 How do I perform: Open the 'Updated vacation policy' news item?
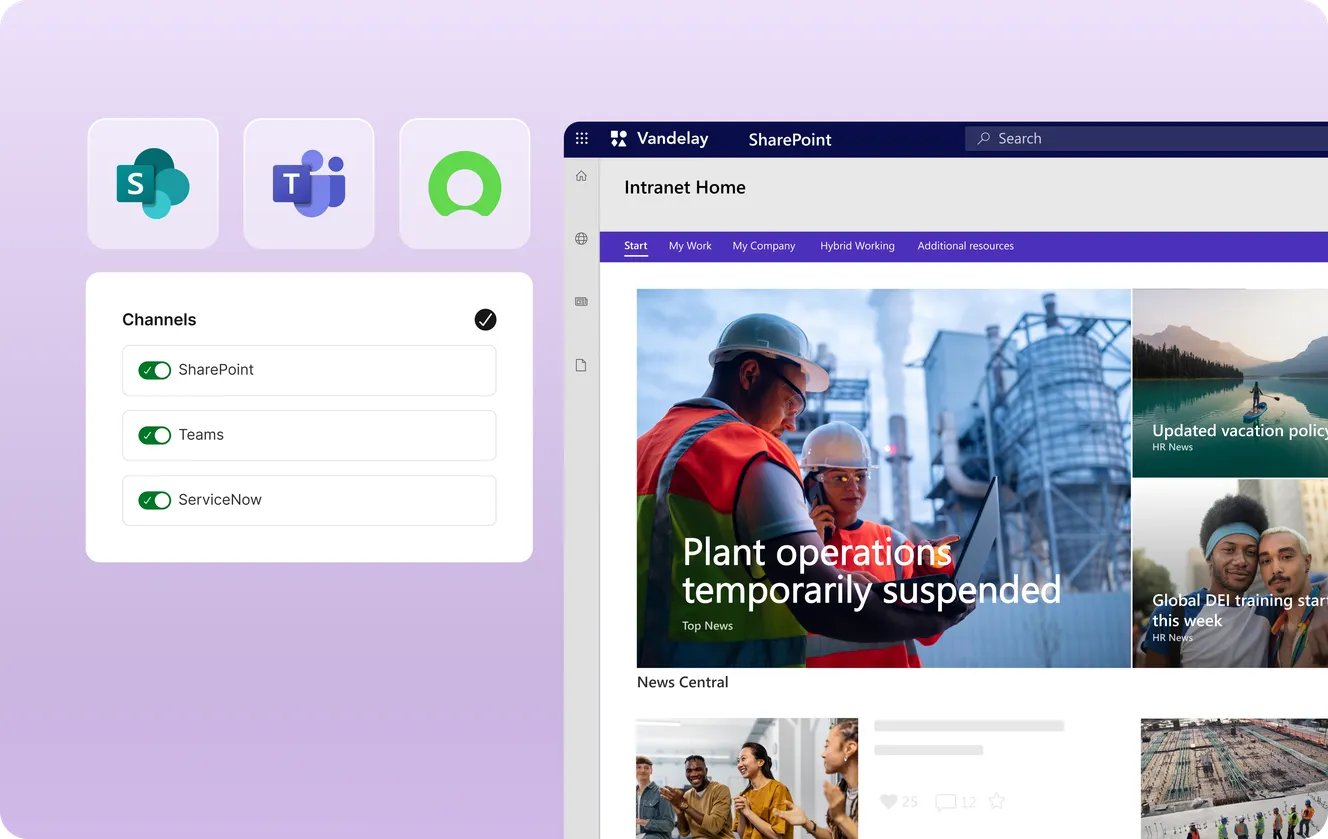point(1230,383)
